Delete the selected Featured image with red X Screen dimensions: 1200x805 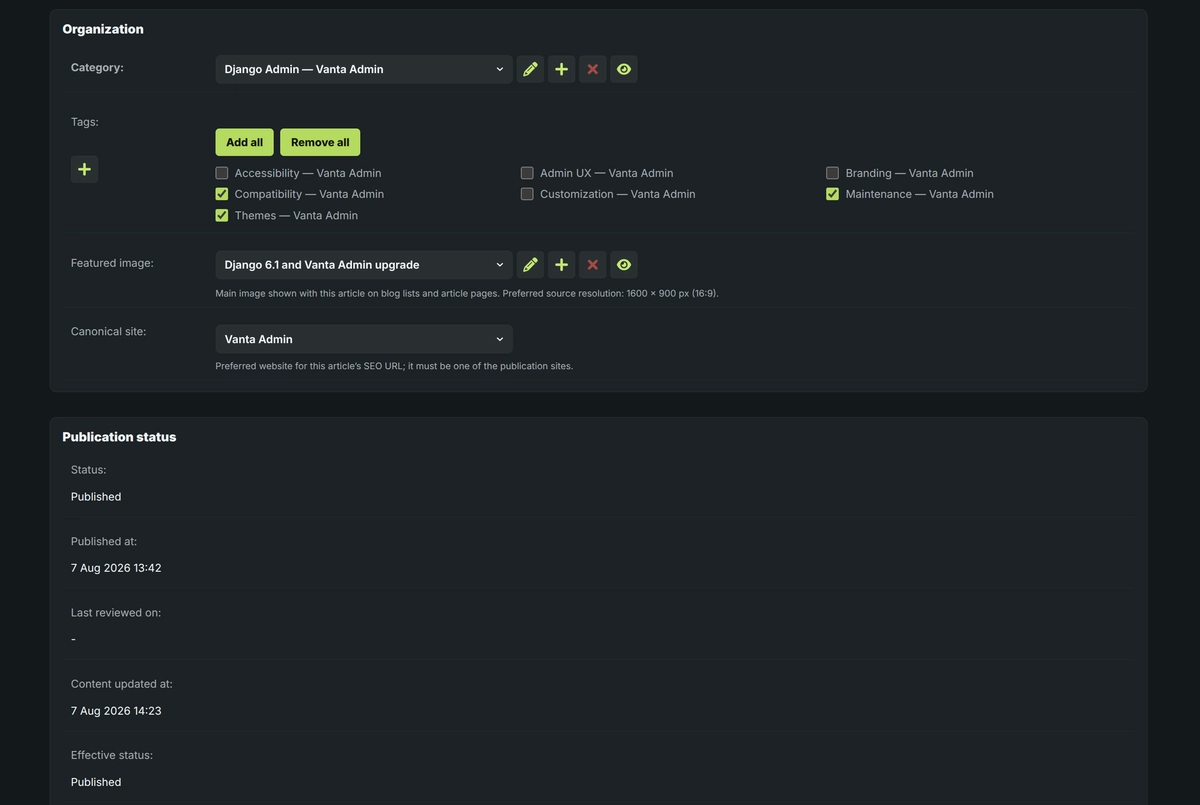(592, 265)
